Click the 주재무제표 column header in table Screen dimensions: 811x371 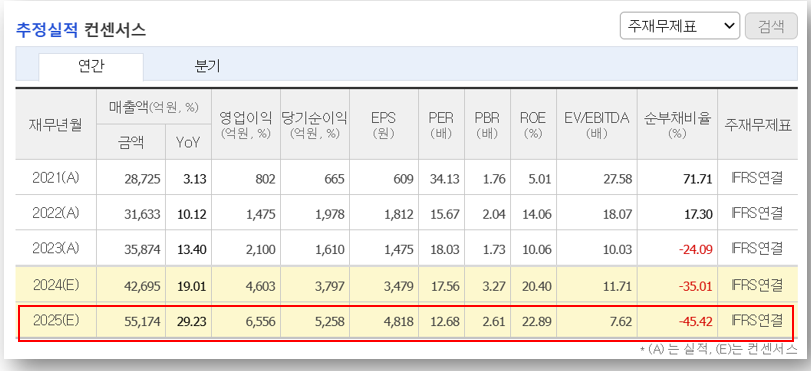(x=758, y=125)
